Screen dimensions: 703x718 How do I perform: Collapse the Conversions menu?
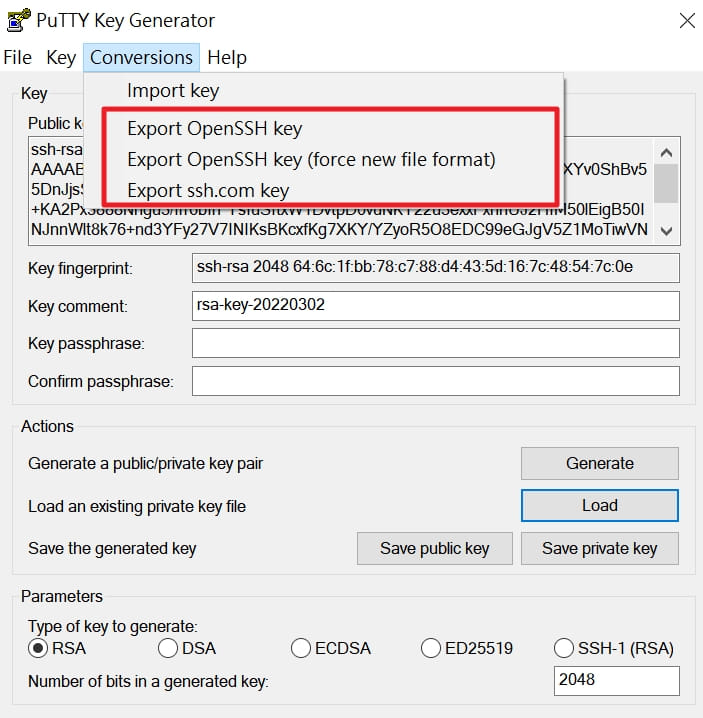pyautogui.click(x=141, y=58)
